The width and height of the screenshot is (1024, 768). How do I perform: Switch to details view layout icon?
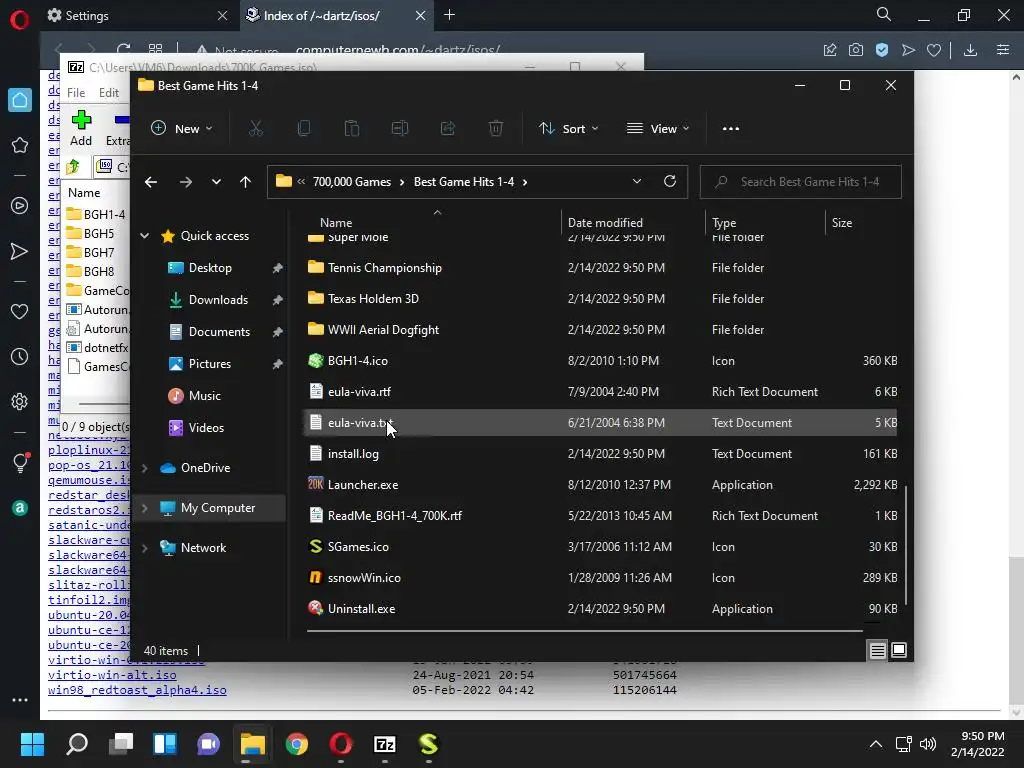pos(878,650)
